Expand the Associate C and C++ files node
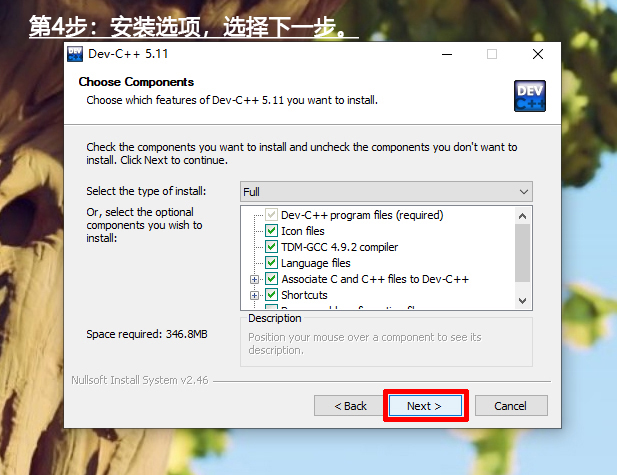The height and width of the screenshot is (475, 617). point(254,279)
